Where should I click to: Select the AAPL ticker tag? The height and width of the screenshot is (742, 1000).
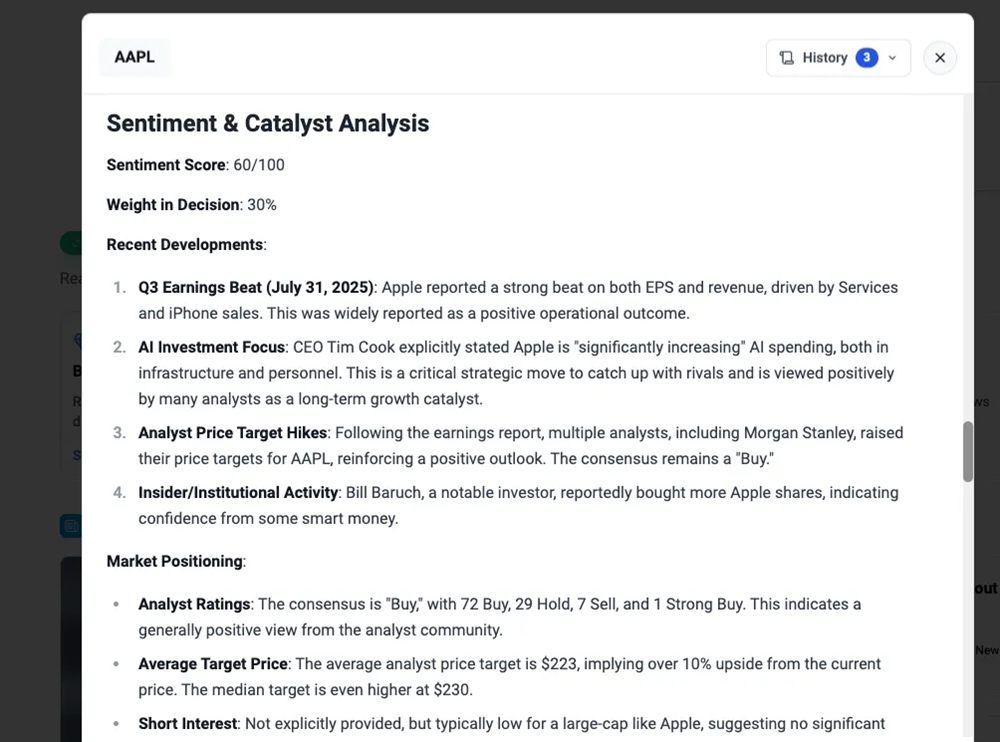134,57
